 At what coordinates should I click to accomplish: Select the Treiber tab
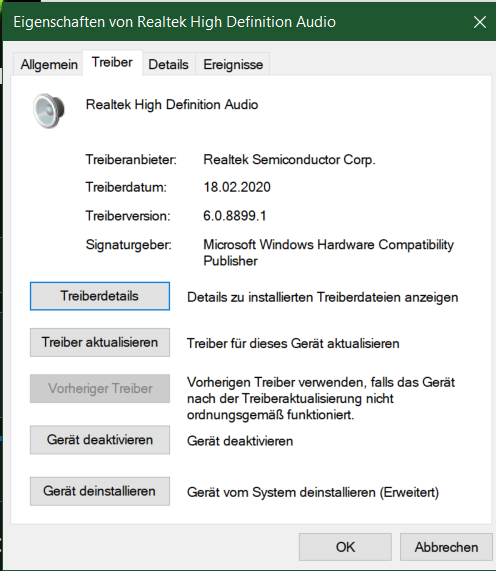pos(112,62)
